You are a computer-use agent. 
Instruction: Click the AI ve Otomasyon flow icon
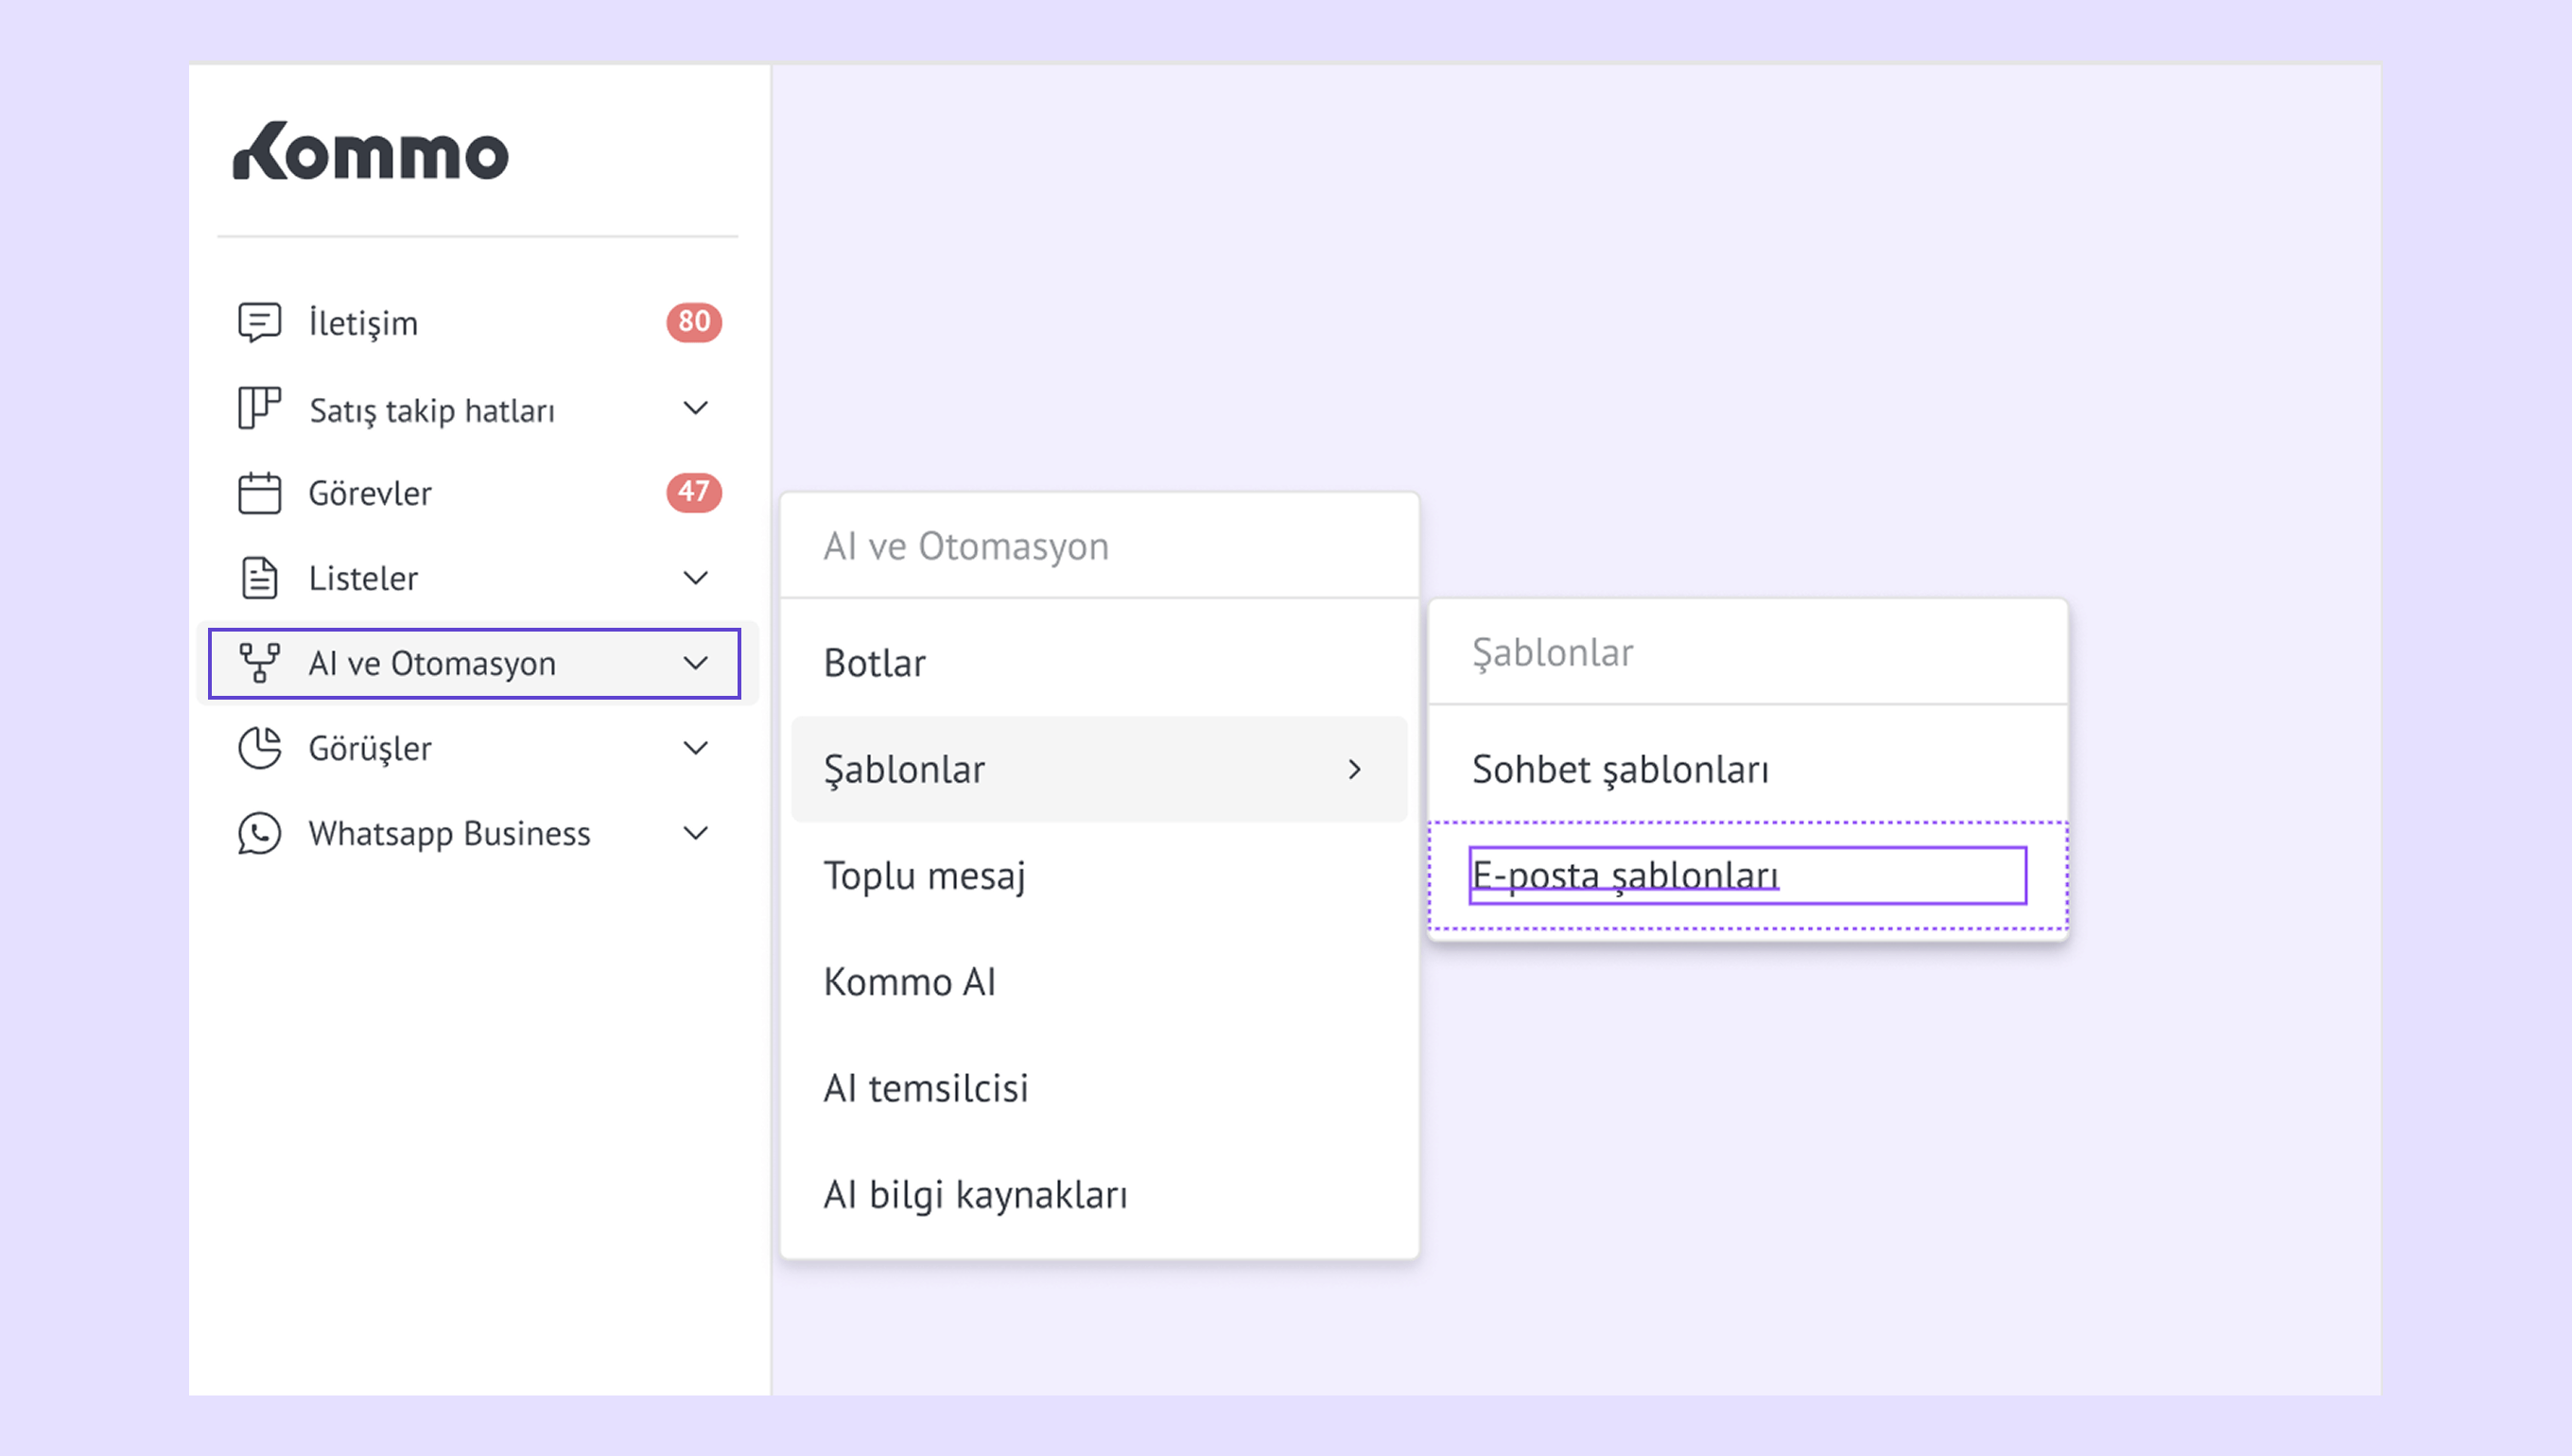pyautogui.click(x=259, y=663)
